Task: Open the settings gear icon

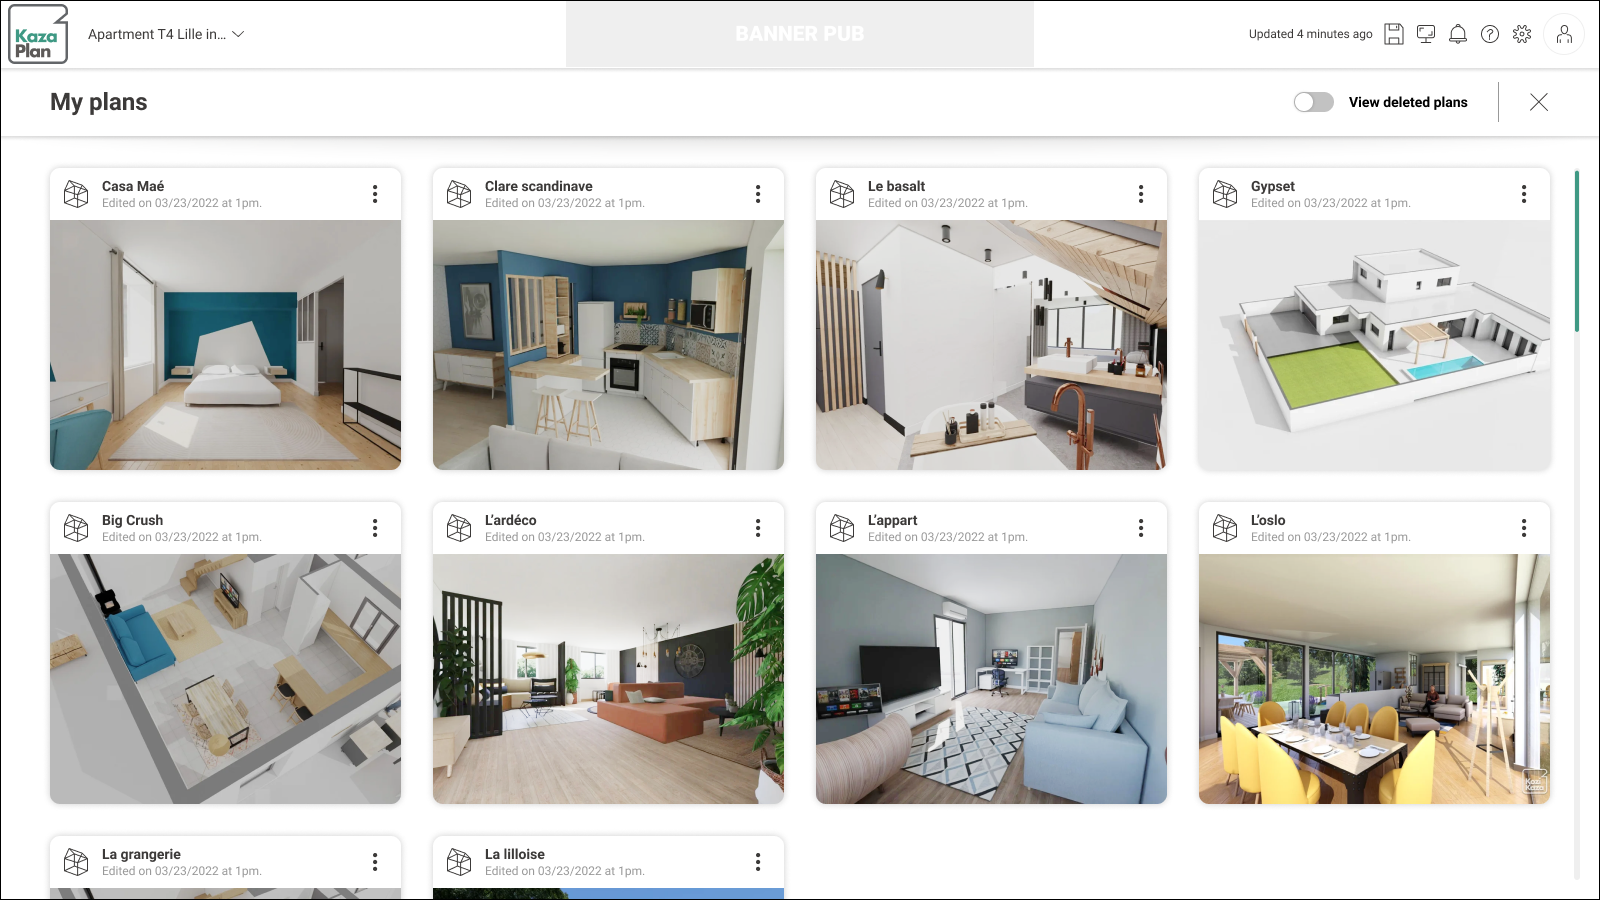Action: coord(1522,34)
